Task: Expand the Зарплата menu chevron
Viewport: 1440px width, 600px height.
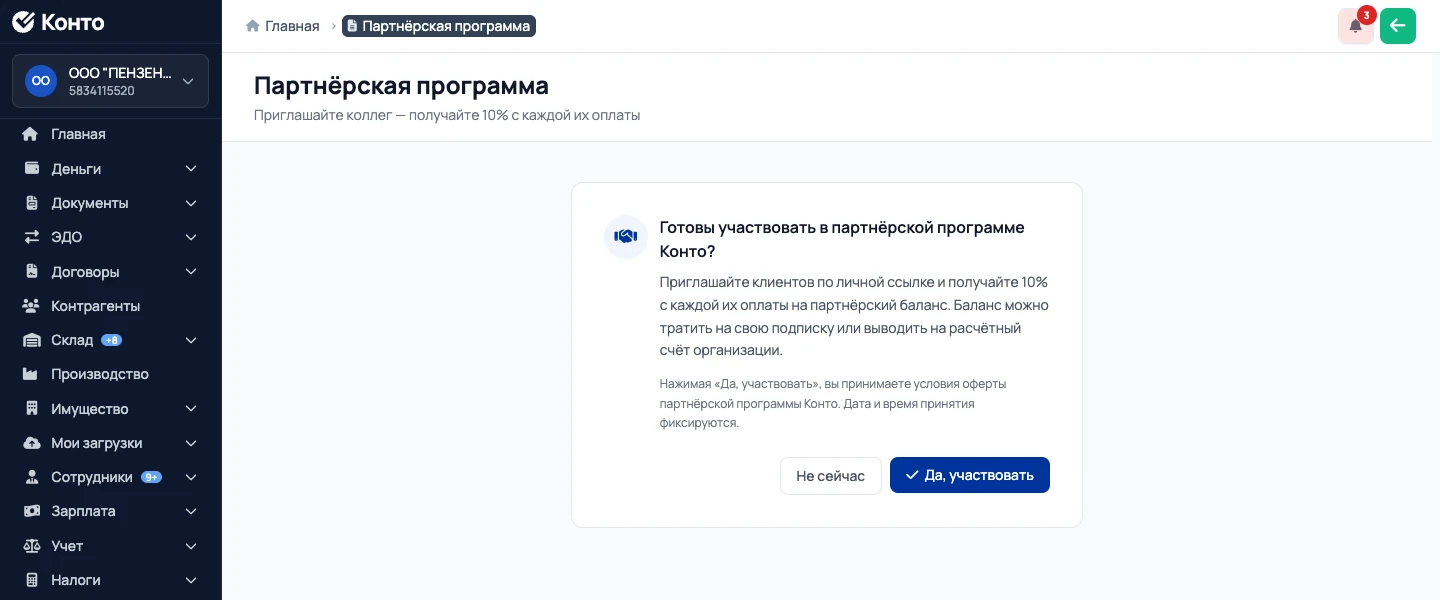Action: [x=191, y=511]
